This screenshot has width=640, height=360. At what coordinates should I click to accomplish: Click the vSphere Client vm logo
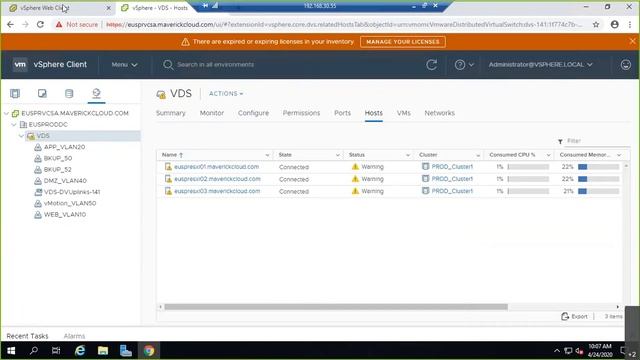click(20, 64)
